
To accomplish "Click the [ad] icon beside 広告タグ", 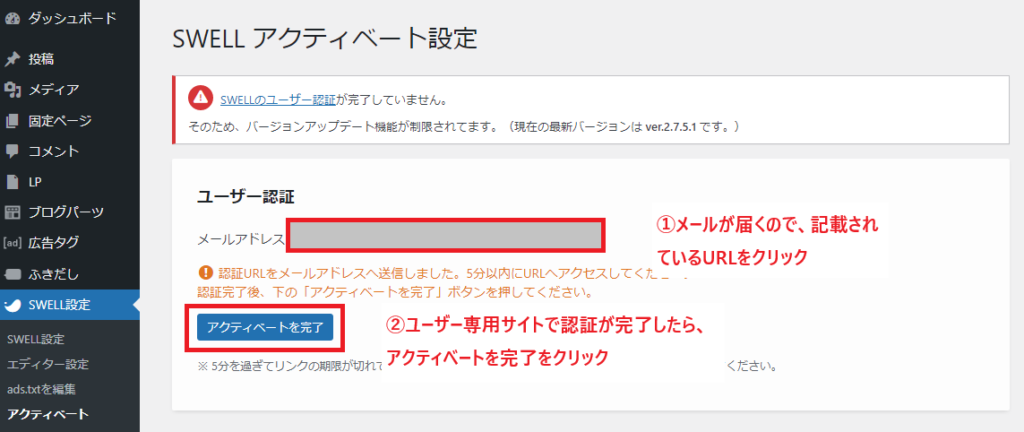I will [x=12, y=243].
